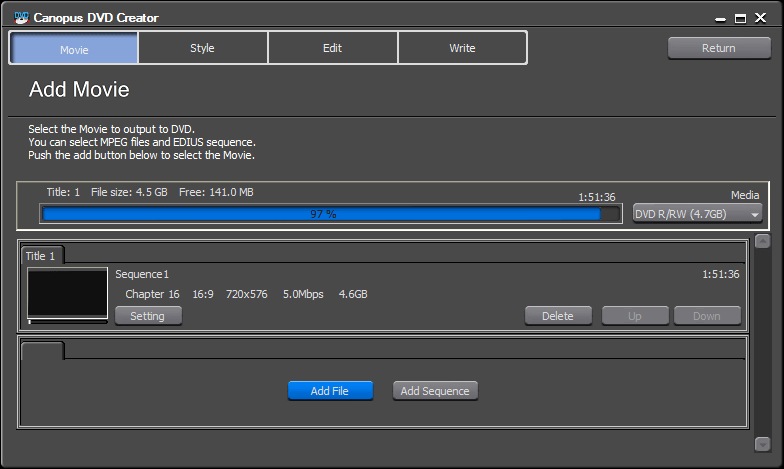
Task: Click the Sequence1 black thumbnail
Action: 68,294
